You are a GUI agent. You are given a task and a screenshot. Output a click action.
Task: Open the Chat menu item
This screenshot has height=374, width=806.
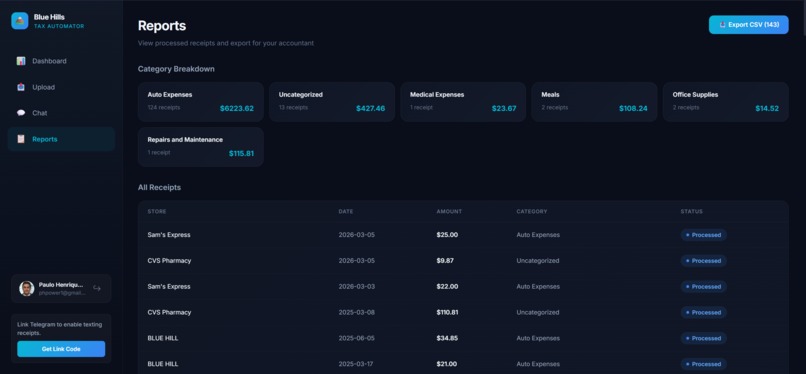click(61, 113)
